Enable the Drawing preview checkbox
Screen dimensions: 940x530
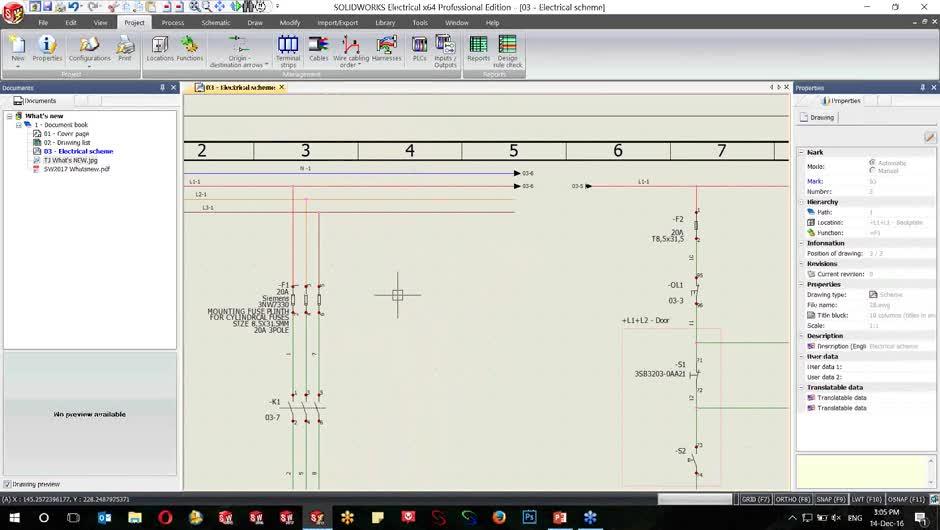pos(7,484)
